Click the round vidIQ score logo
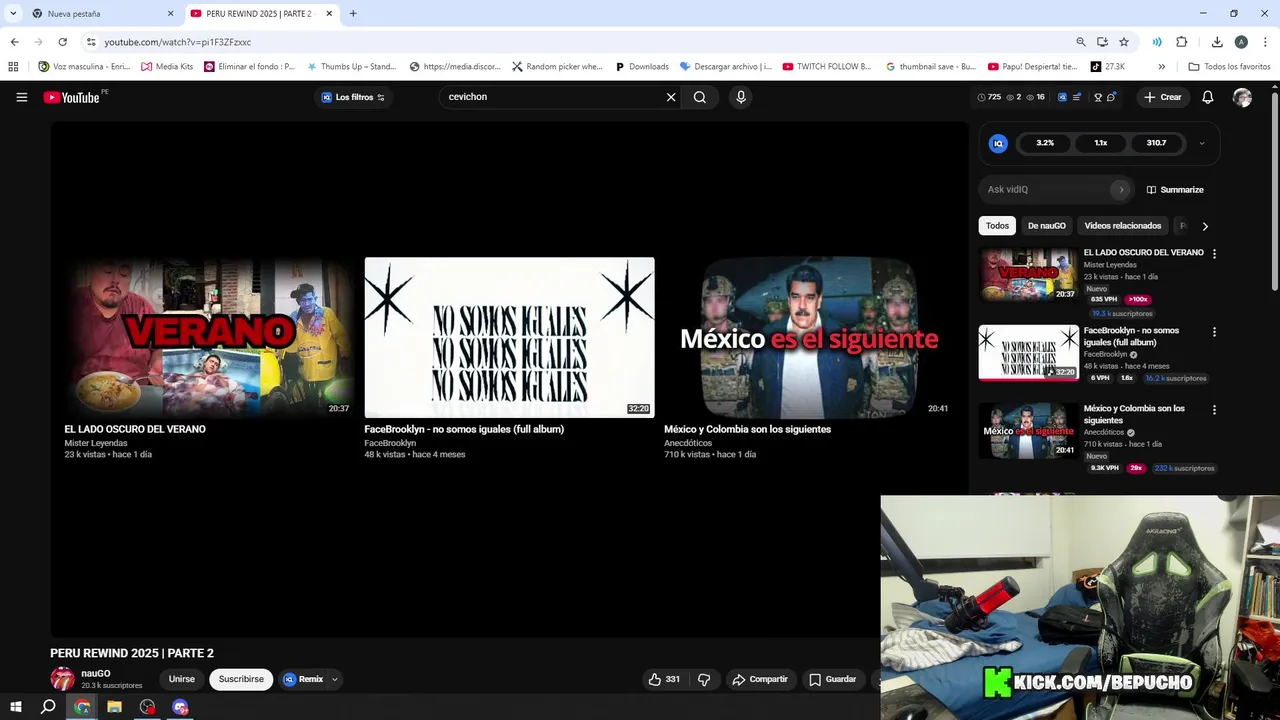The width and height of the screenshot is (1280, 720). (x=998, y=143)
